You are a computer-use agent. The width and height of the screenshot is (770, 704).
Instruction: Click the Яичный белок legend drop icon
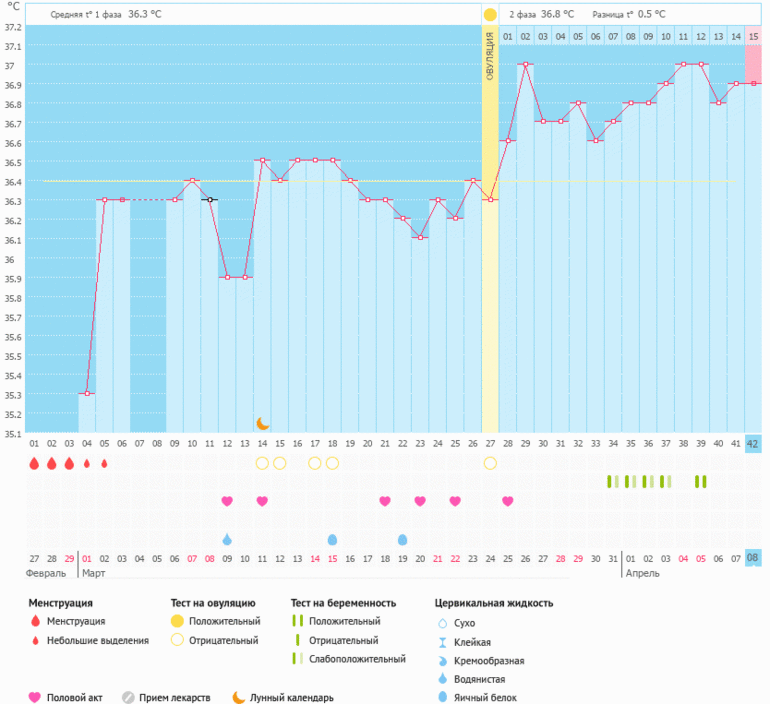(x=442, y=697)
